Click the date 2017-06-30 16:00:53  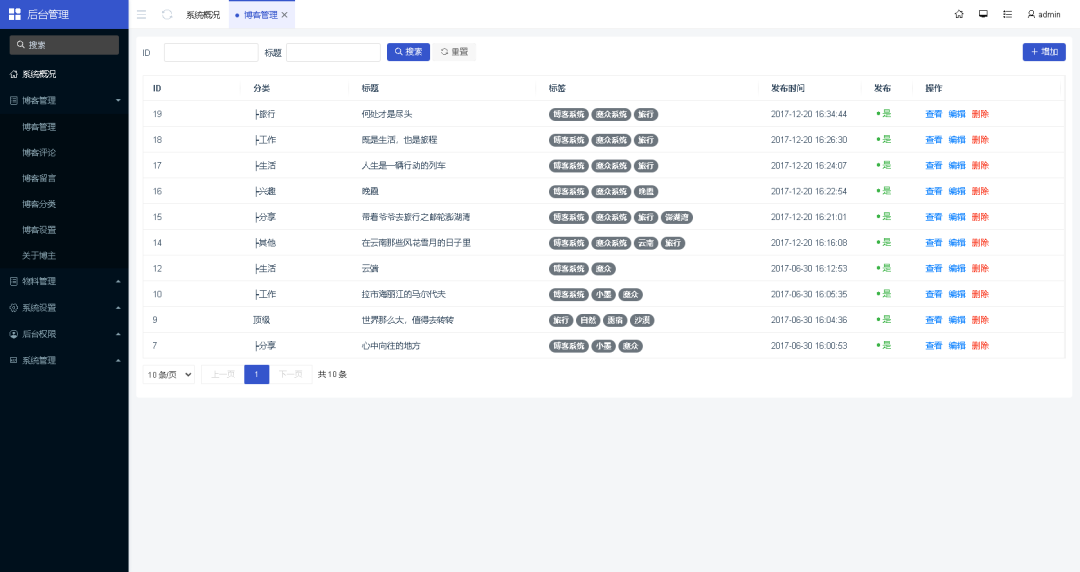[809, 346]
